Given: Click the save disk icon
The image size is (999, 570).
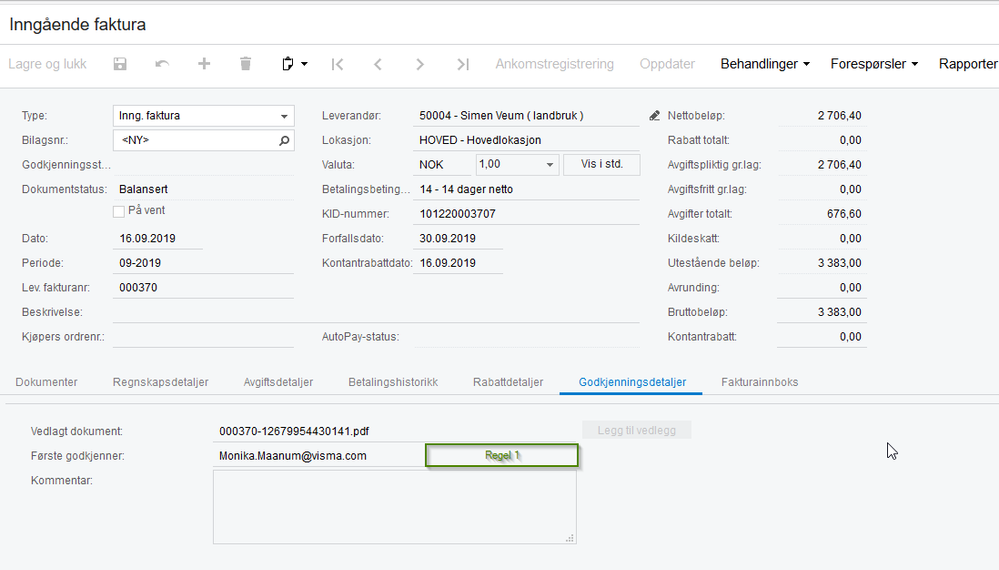Looking at the screenshot, I should [120, 64].
